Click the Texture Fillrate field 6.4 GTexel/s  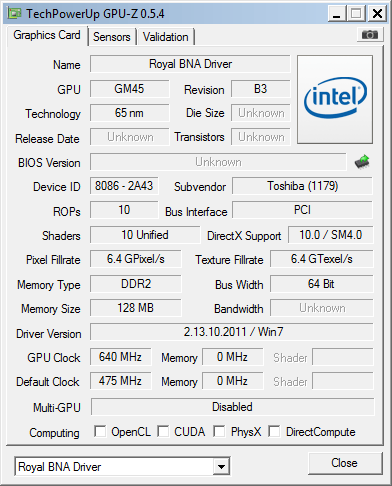322,259
